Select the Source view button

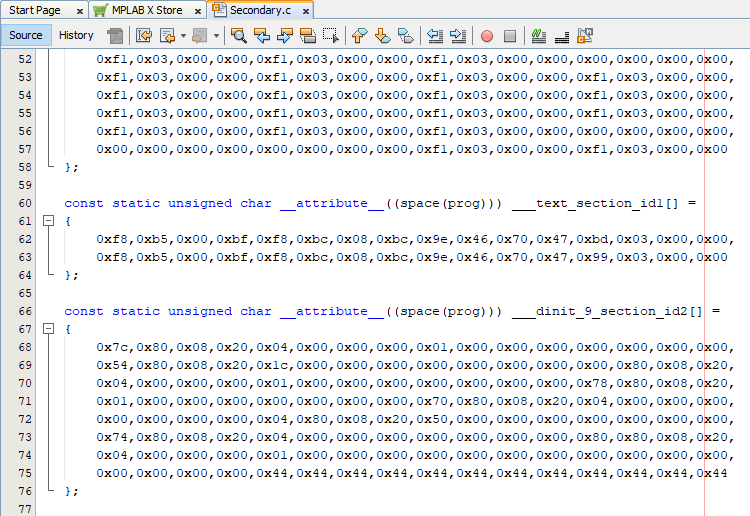point(26,35)
